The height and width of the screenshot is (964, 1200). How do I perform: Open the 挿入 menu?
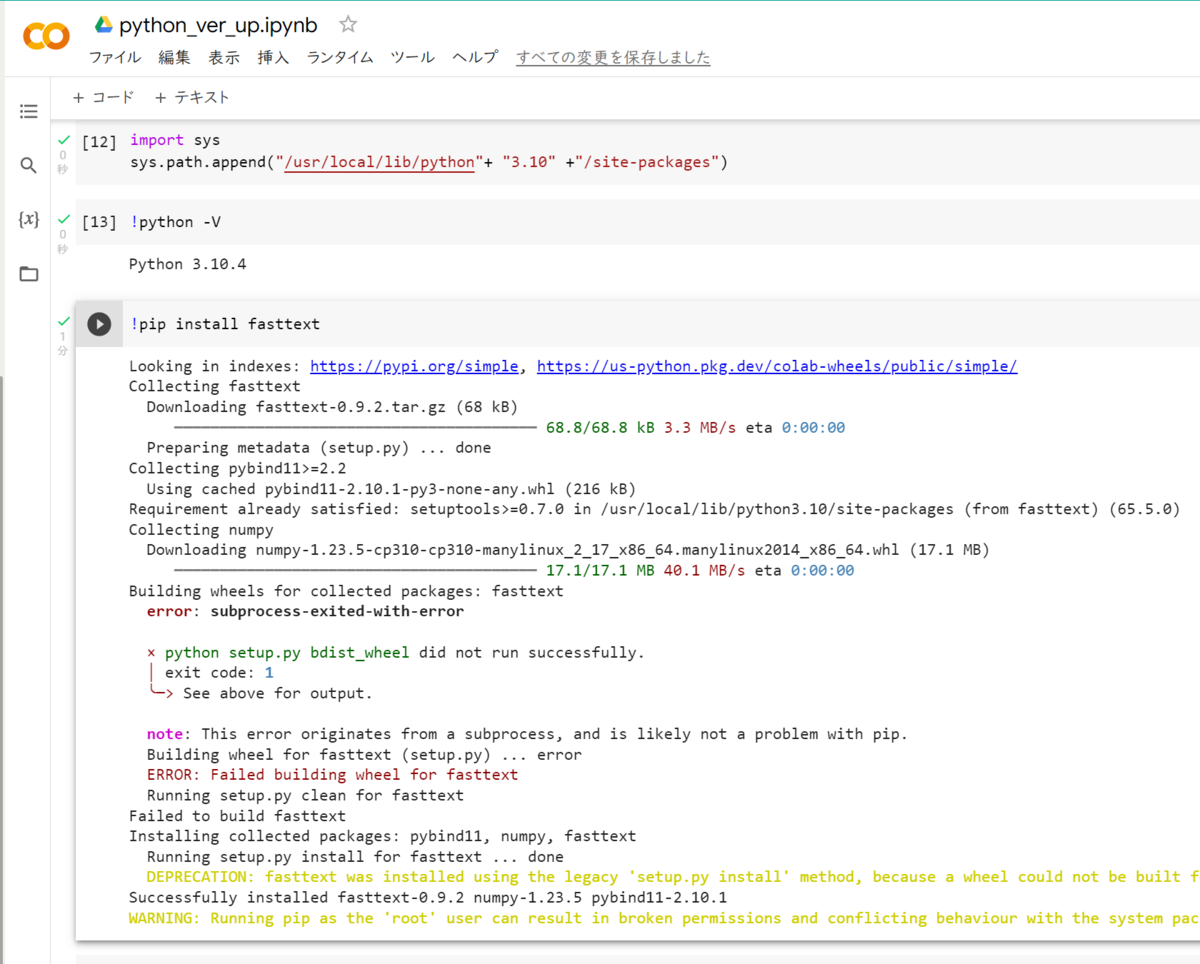pos(273,57)
